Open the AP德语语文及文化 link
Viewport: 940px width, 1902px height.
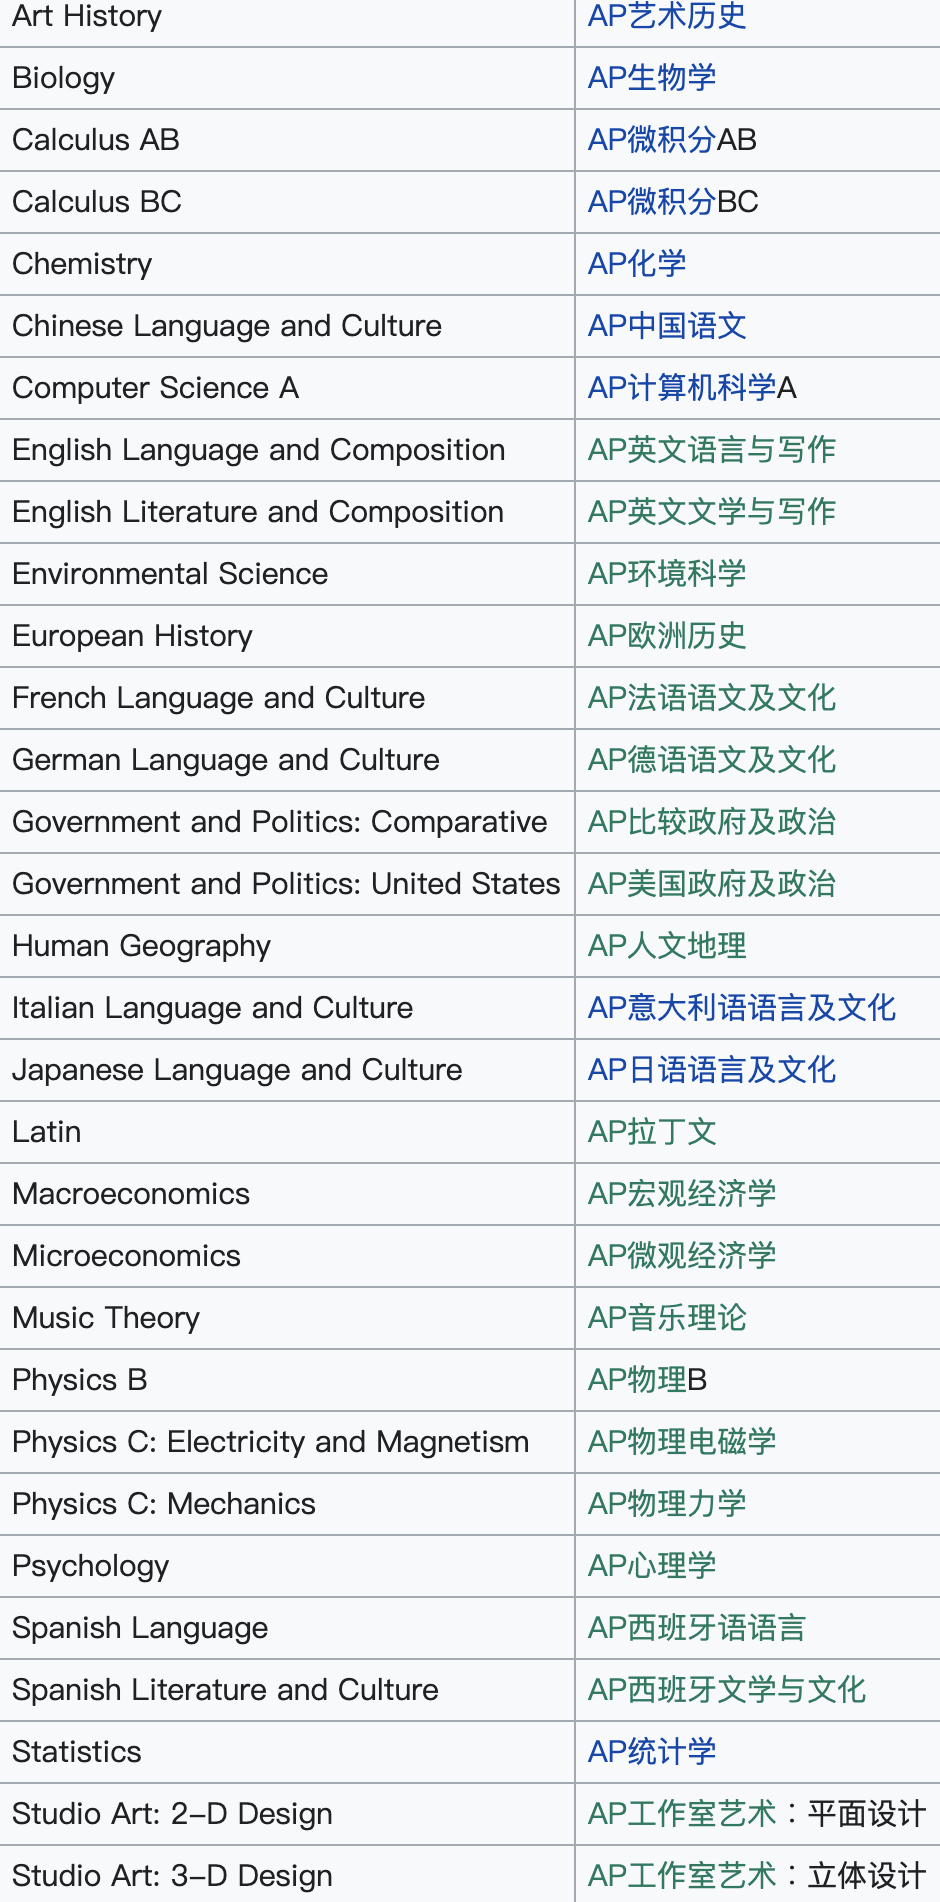(x=712, y=760)
